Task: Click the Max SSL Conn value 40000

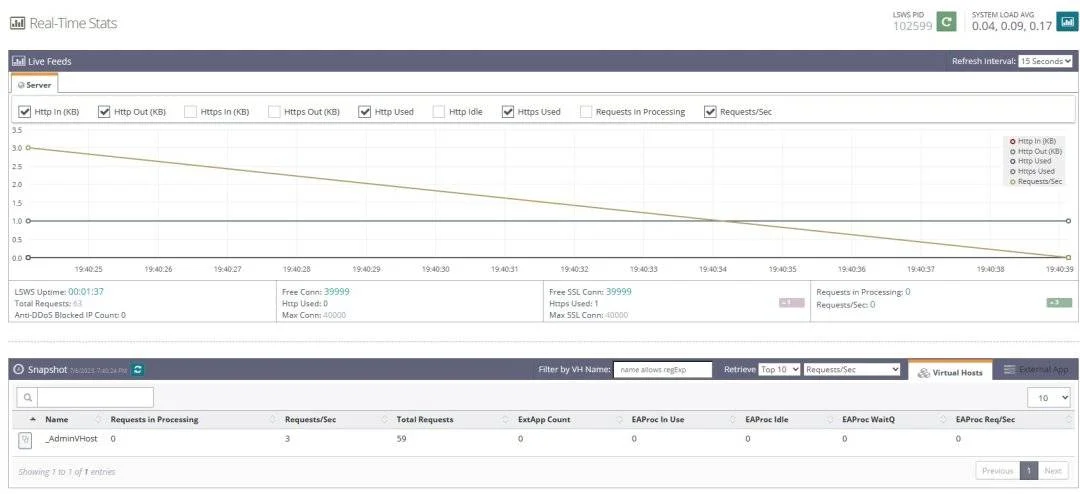Action: 616,315
